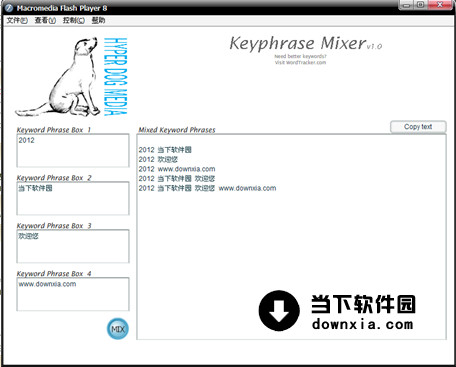Select the '2012 当下软件园' result line

click(x=165, y=150)
